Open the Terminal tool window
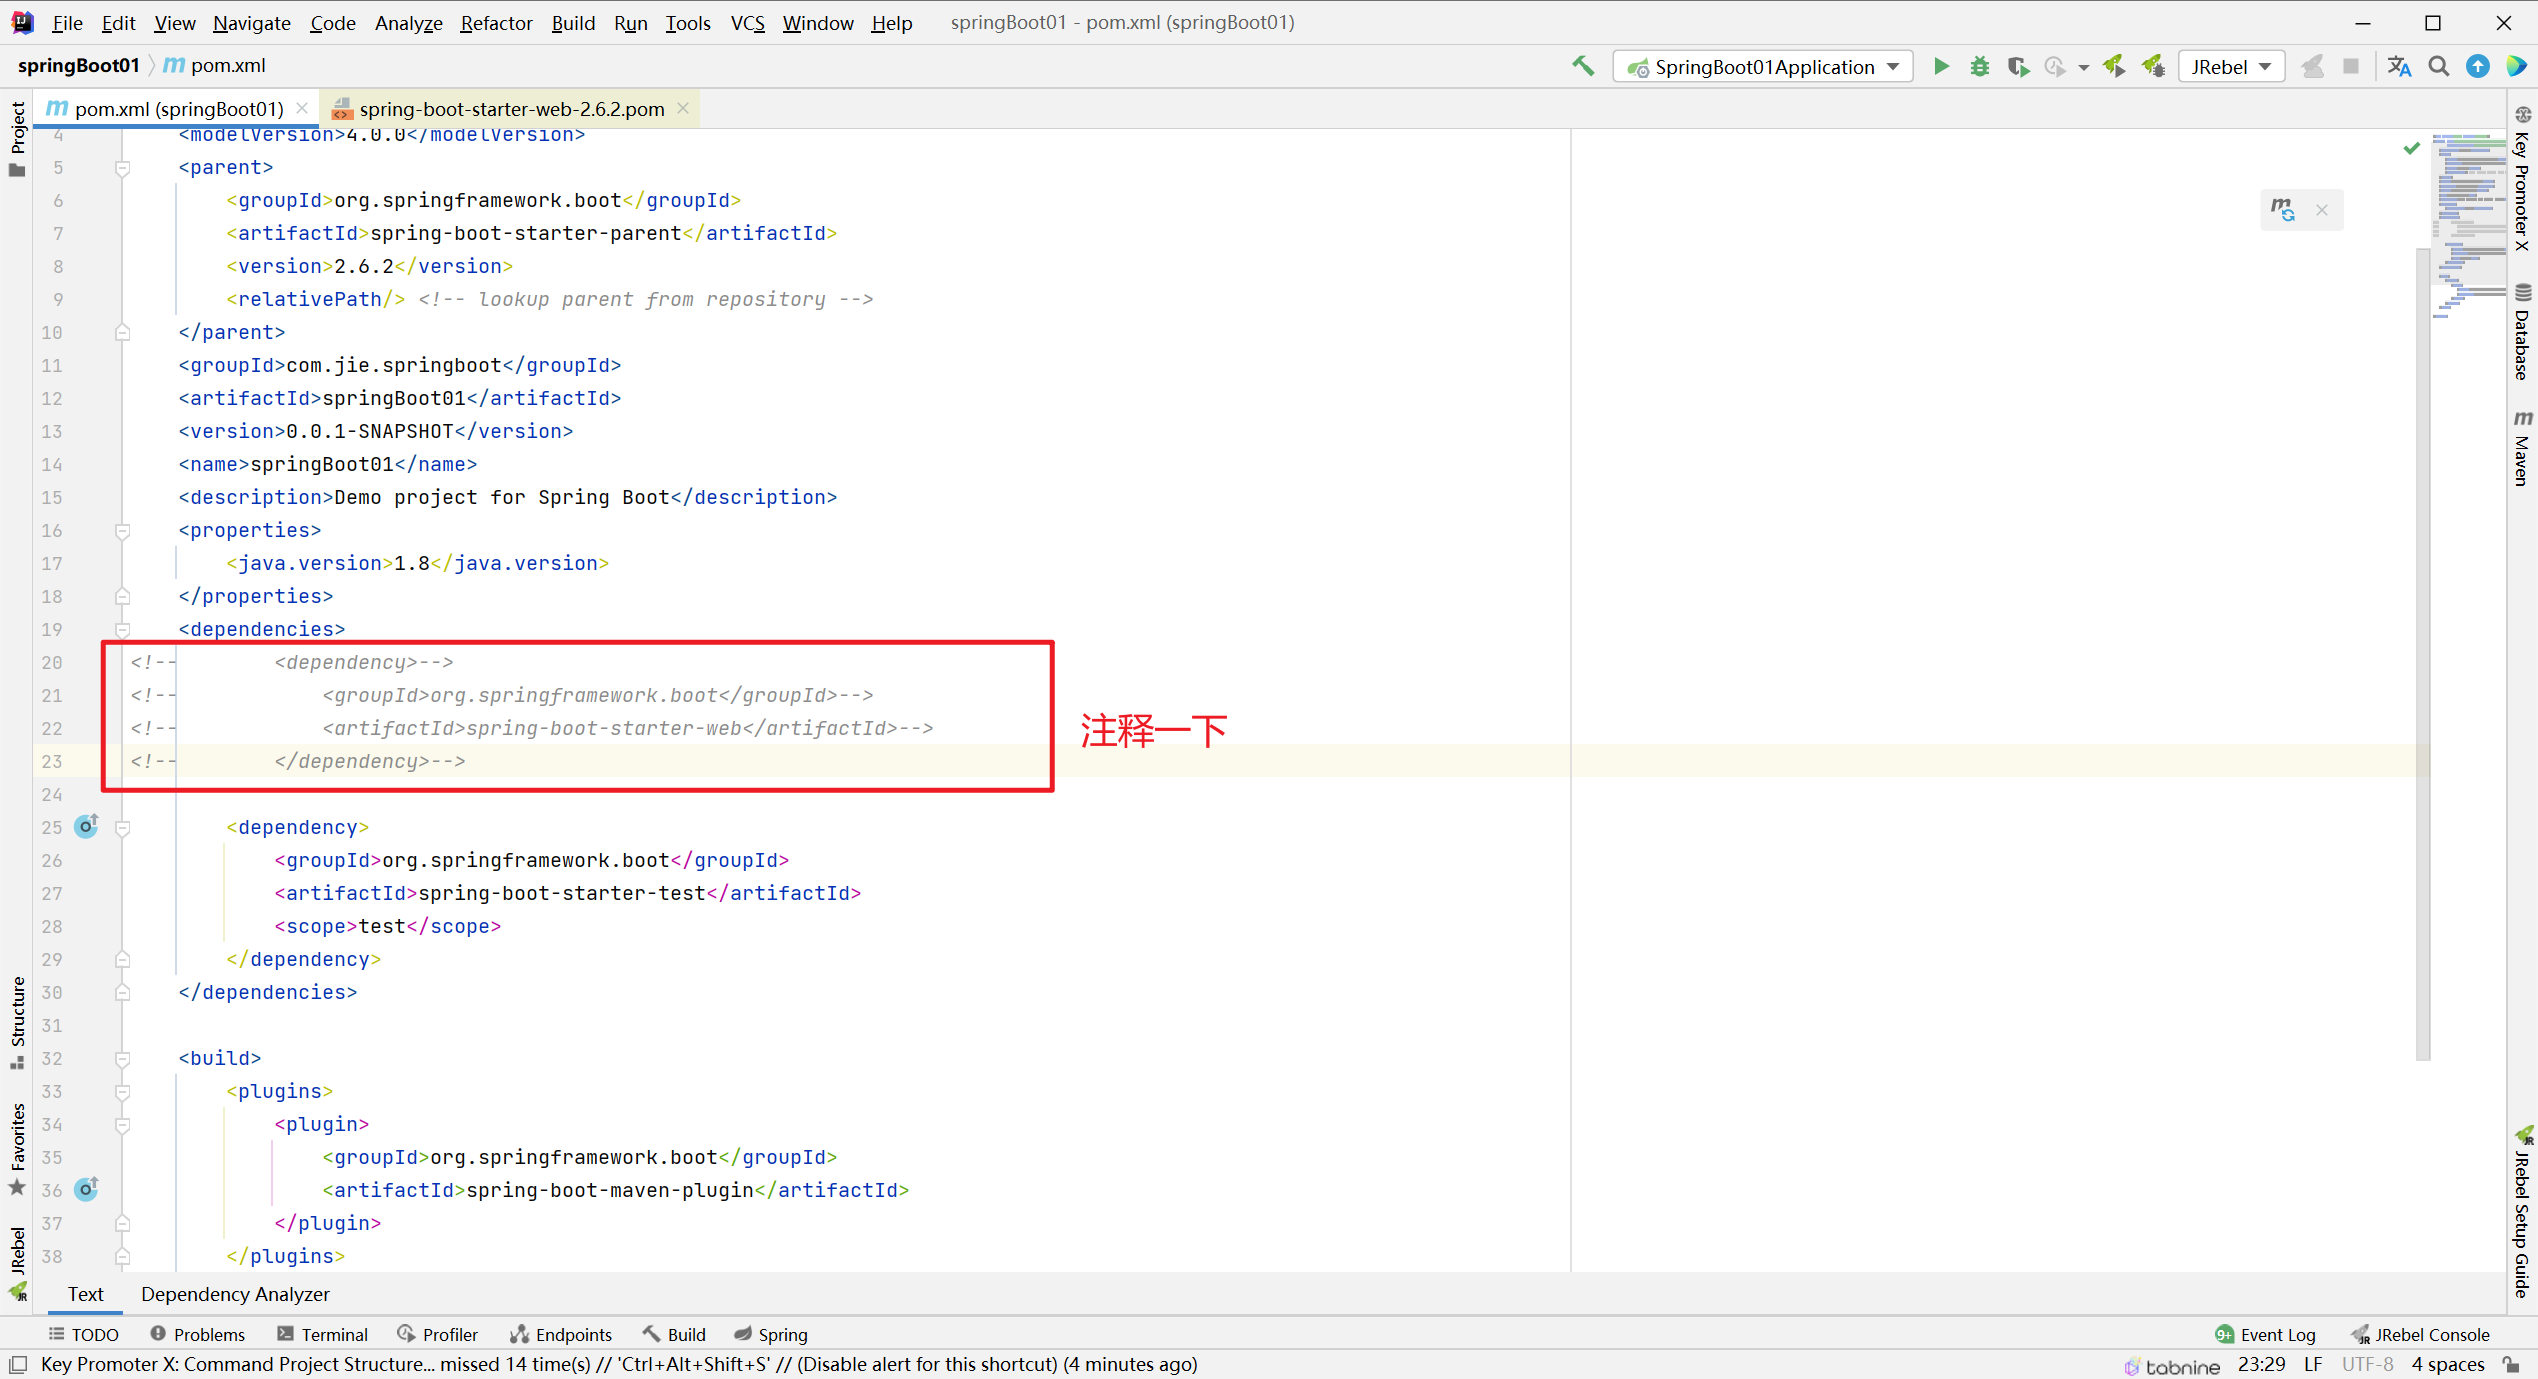The width and height of the screenshot is (2538, 1379). [x=322, y=1334]
